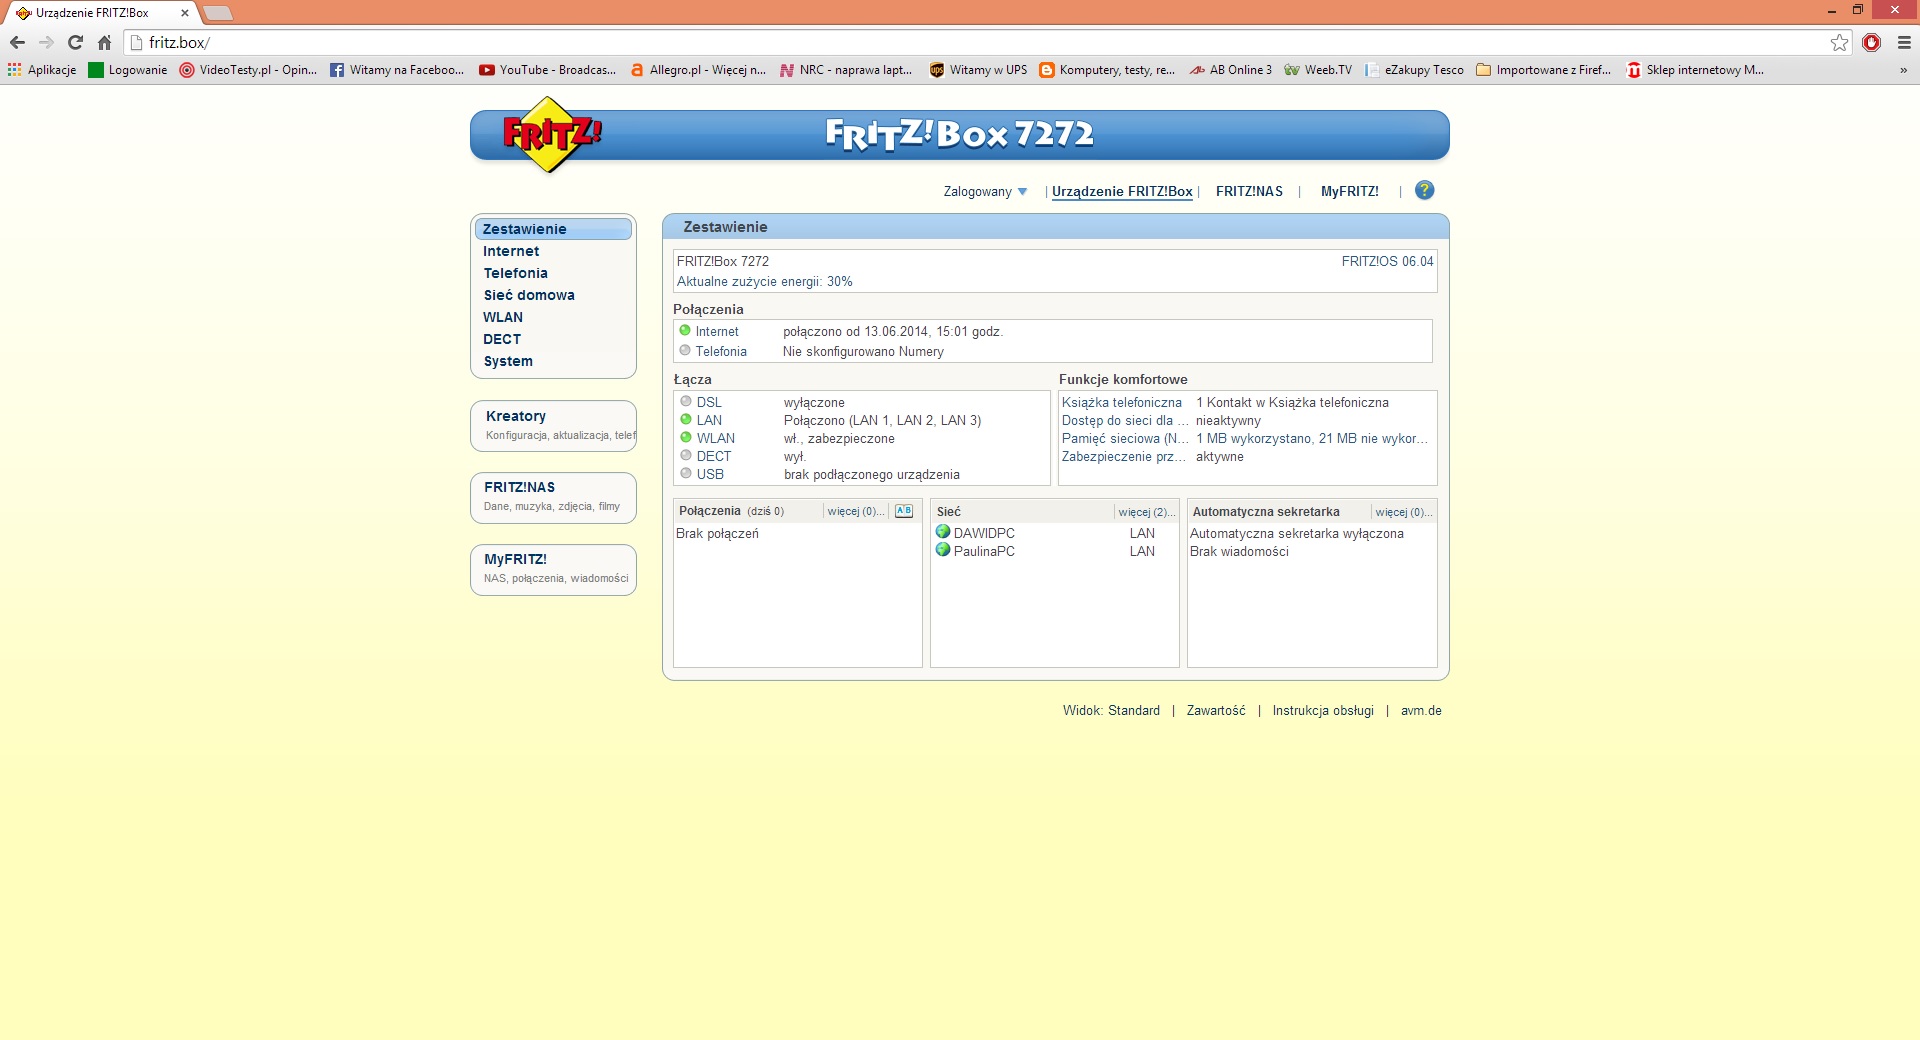This screenshot has width=1920, height=1040.
Task: Click the status light next to DAWIDPC
Action: [943, 532]
